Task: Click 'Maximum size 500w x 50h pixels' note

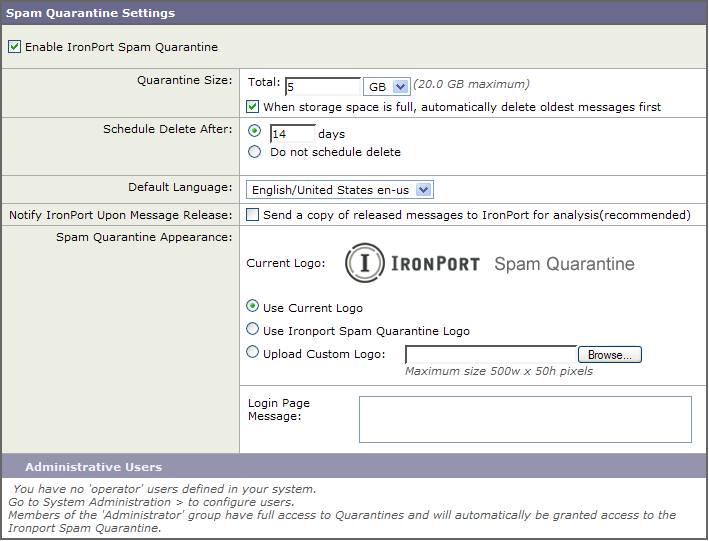Action: 499,371
